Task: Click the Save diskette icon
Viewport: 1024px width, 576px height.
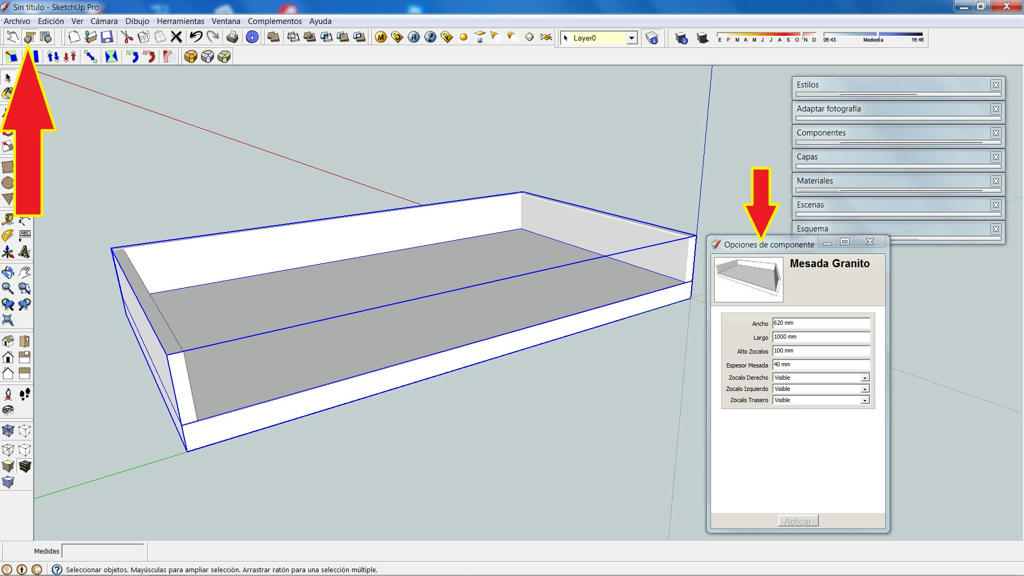Action: point(107,37)
